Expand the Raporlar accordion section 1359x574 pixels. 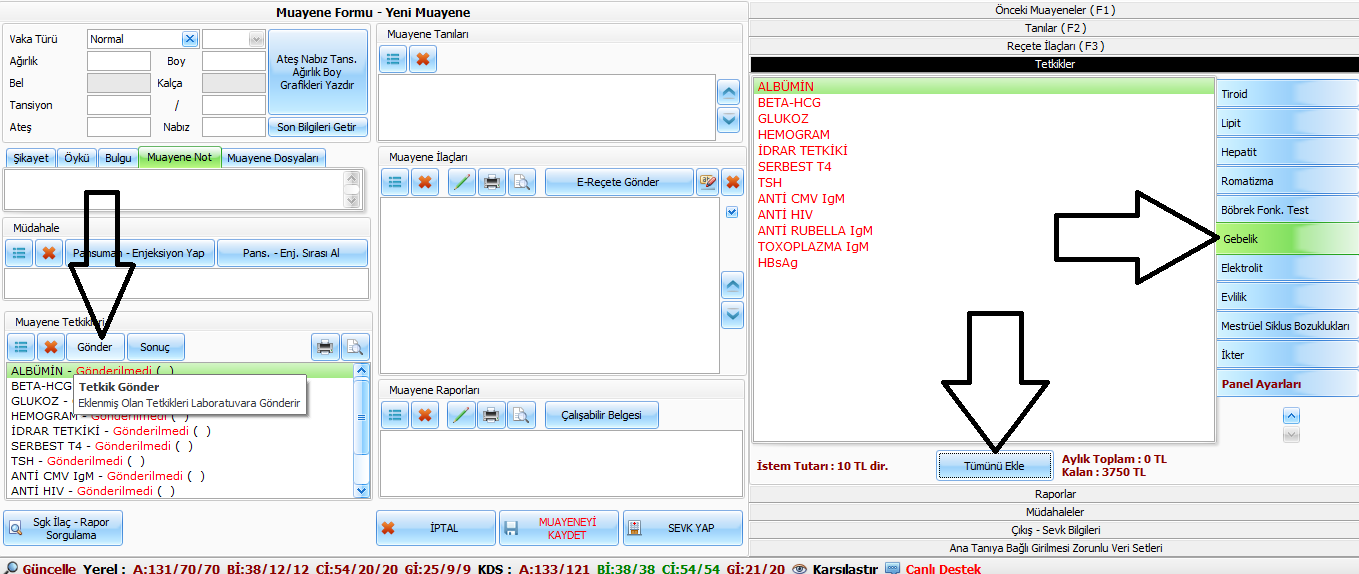pos(1055,494)
